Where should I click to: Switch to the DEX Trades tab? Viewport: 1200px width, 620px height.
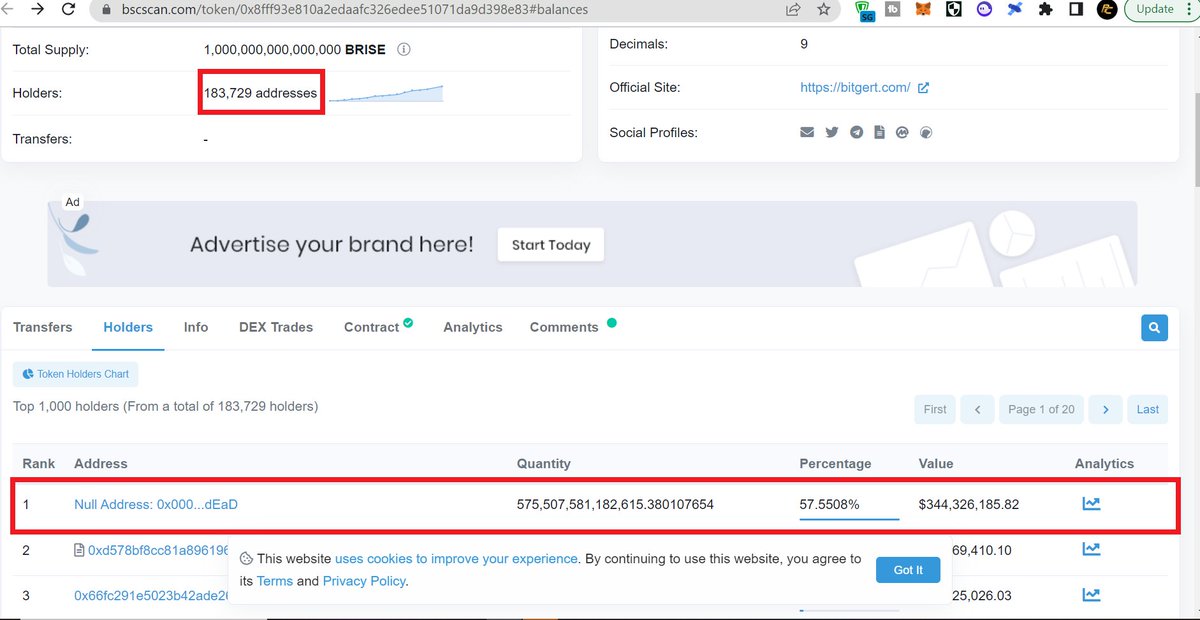tap(276, 327)
